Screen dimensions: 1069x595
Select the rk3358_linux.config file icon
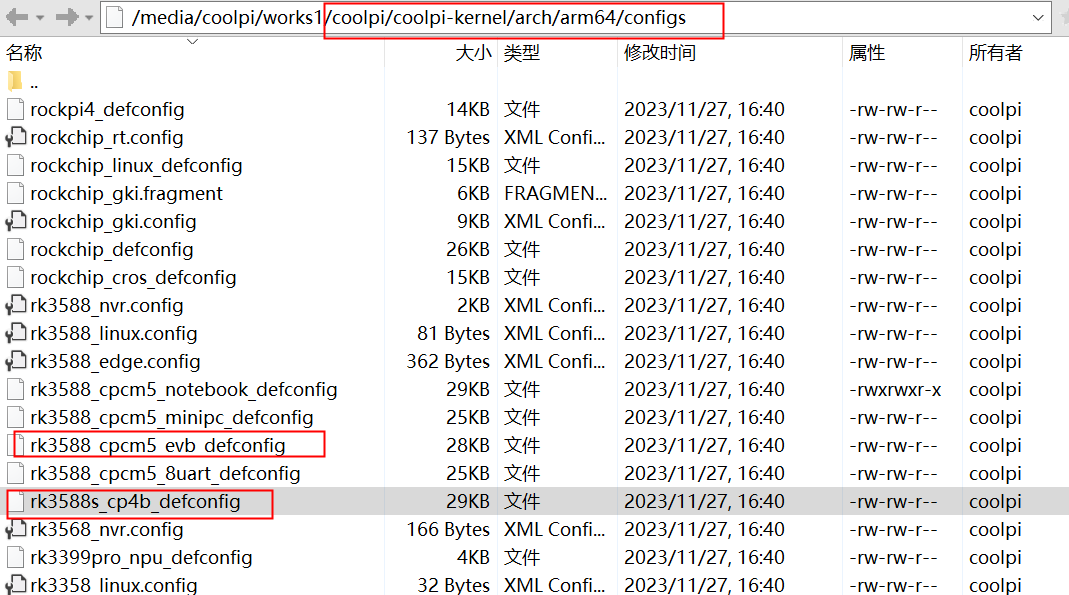(16, 585)
